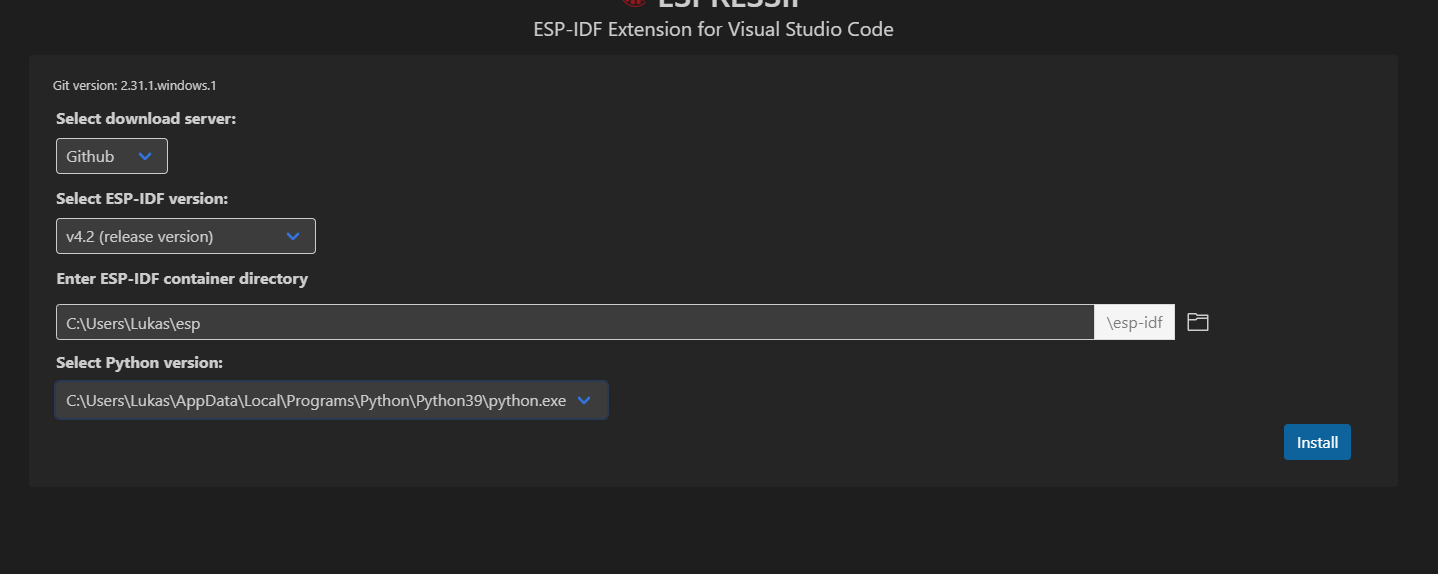The width and height of the screenshot is (1438, 574).
Task: Click the Git version 2.31.1.windows.1 text
Action: click(135, 86)
